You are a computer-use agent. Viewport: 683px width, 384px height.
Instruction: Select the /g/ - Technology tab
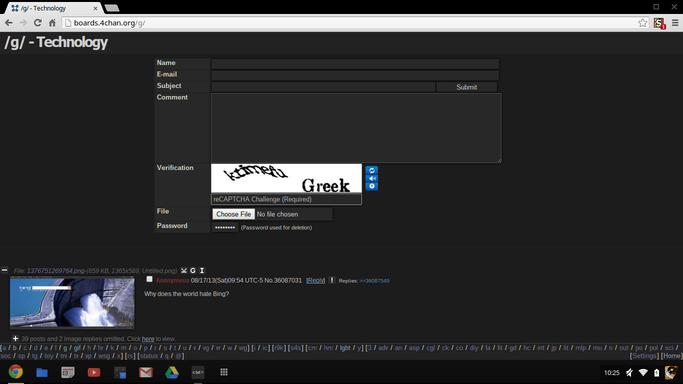(x=53, y=8)
